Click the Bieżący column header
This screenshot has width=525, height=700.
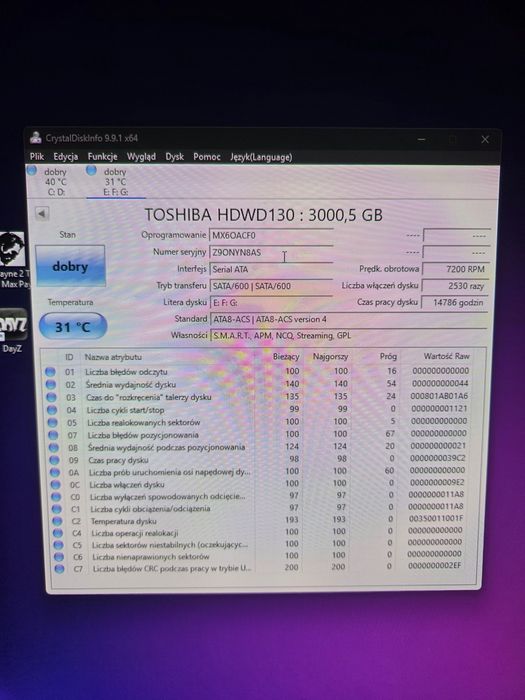coord(286,356)
